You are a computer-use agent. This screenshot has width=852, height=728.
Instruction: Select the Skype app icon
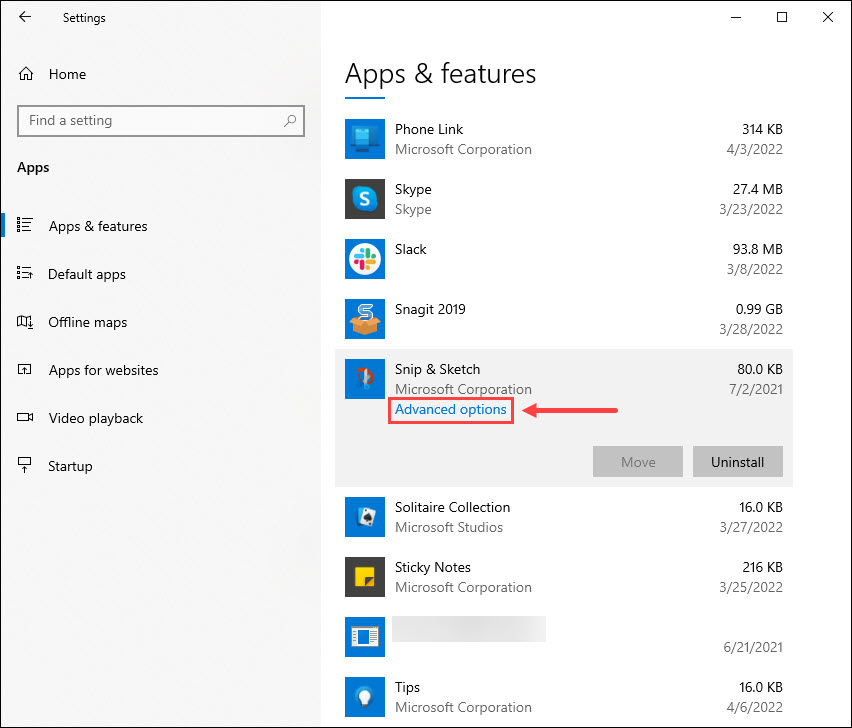pos(364,199)
